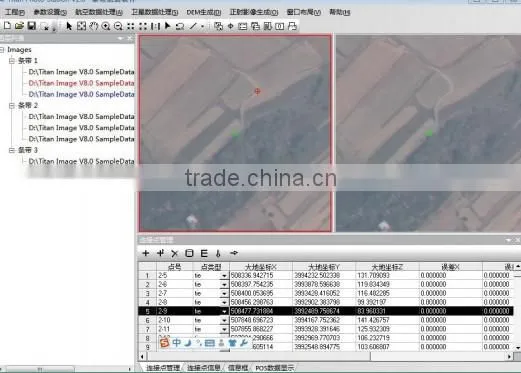Toggle the moon half-width icon in IME bar
This screenshot has width=521, height=373.
[188, 342]
